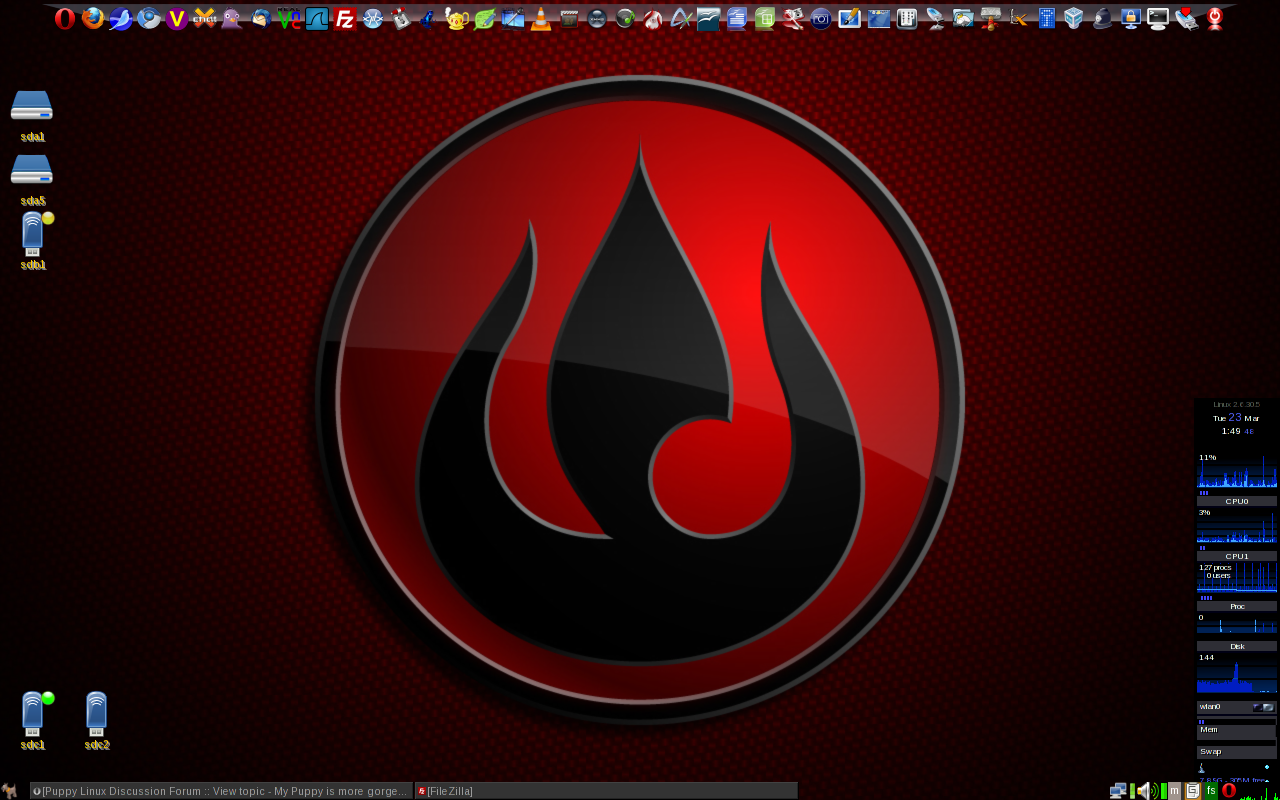Open the XChat IRC client
The width and height of the screenshot is (1280, 800).
[x=205, y=18]
